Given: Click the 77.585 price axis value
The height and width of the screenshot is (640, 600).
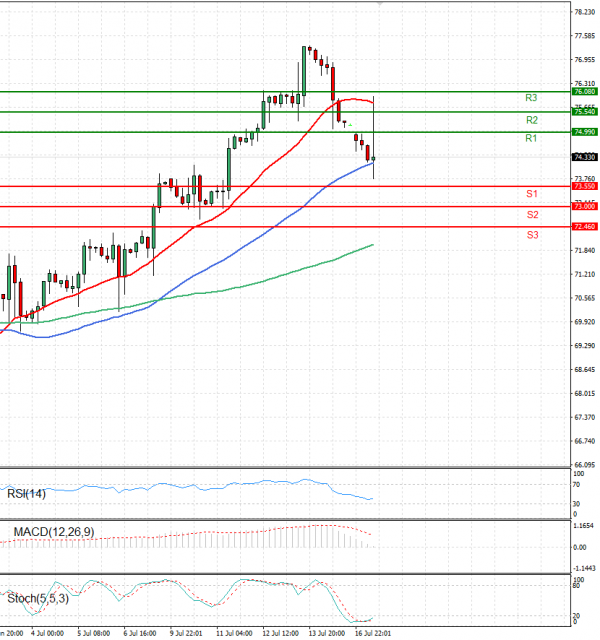Looking at the screenshot, I should coord(584,36).
